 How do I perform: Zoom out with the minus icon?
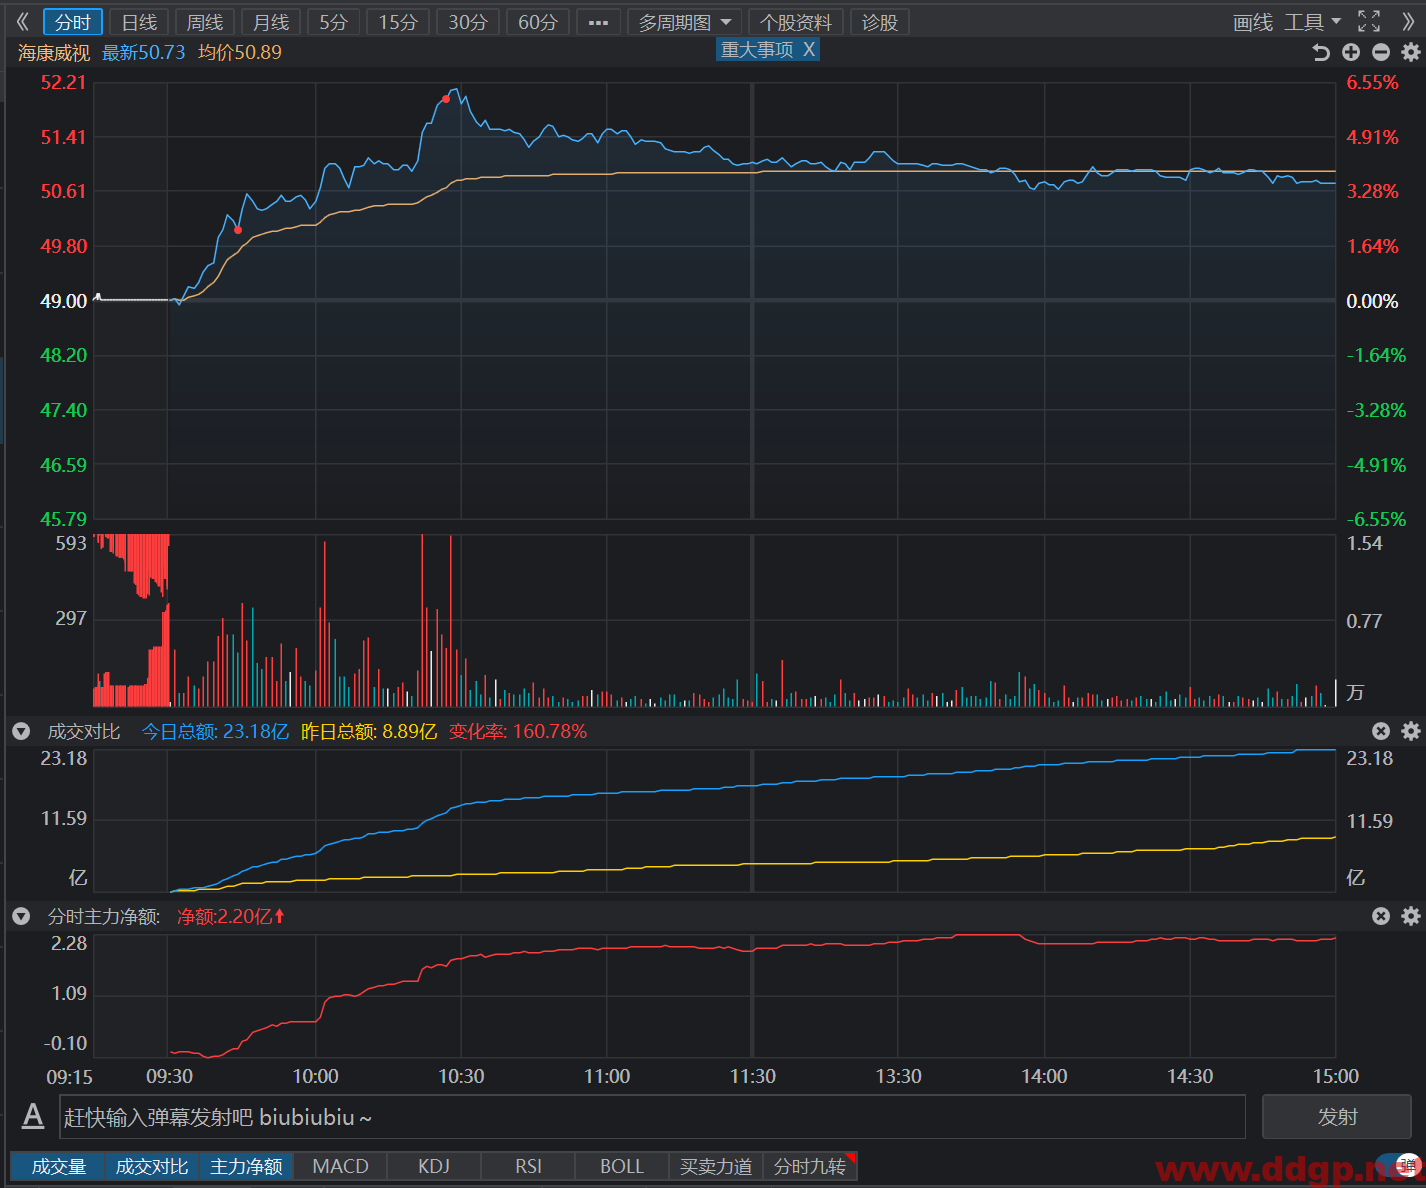1381,52
